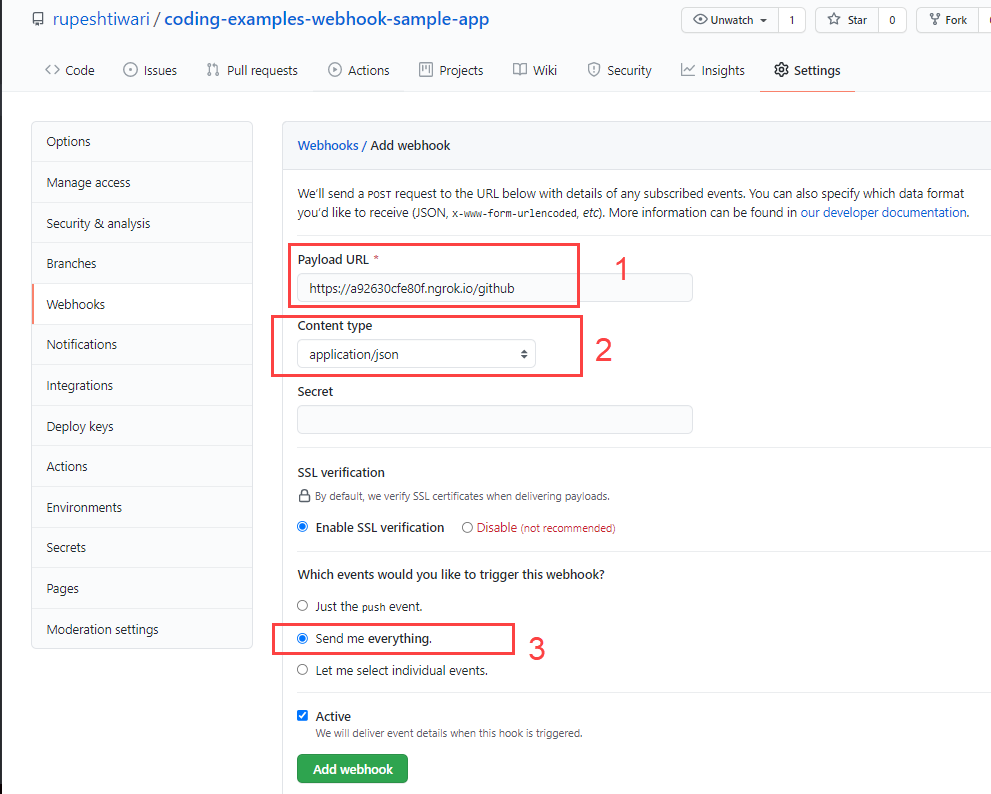The height and width of the screenshot is (794, 991).
Task: Click the fork icon on Fork button
Action: point(935,20)
